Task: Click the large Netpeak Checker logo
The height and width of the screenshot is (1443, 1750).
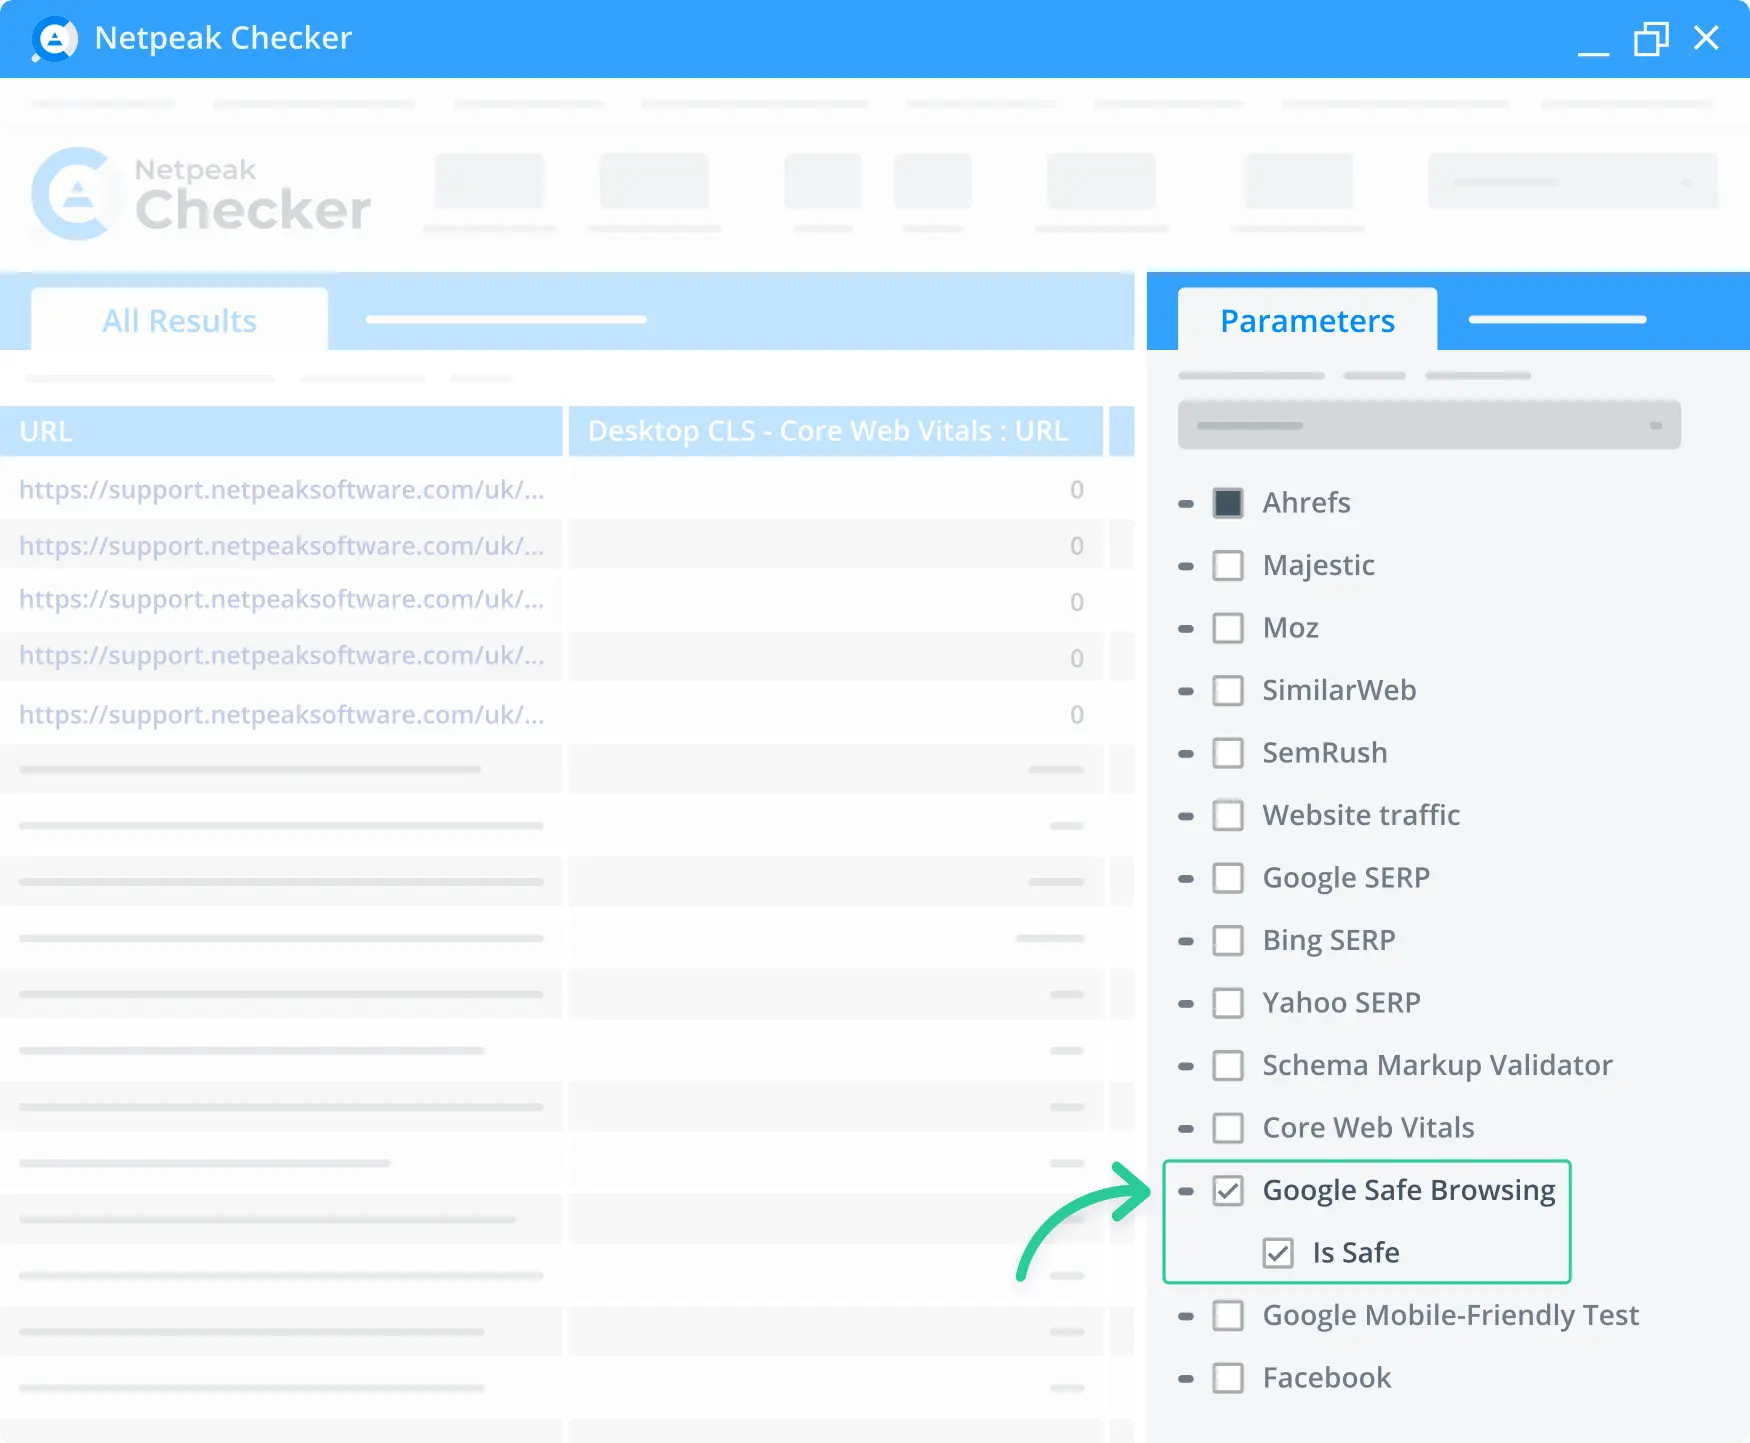Action: click(201, 194)
